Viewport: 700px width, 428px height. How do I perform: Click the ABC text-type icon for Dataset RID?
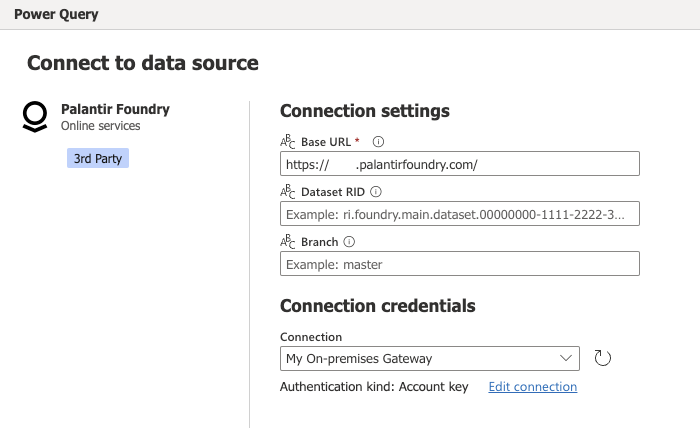(288, 191)
